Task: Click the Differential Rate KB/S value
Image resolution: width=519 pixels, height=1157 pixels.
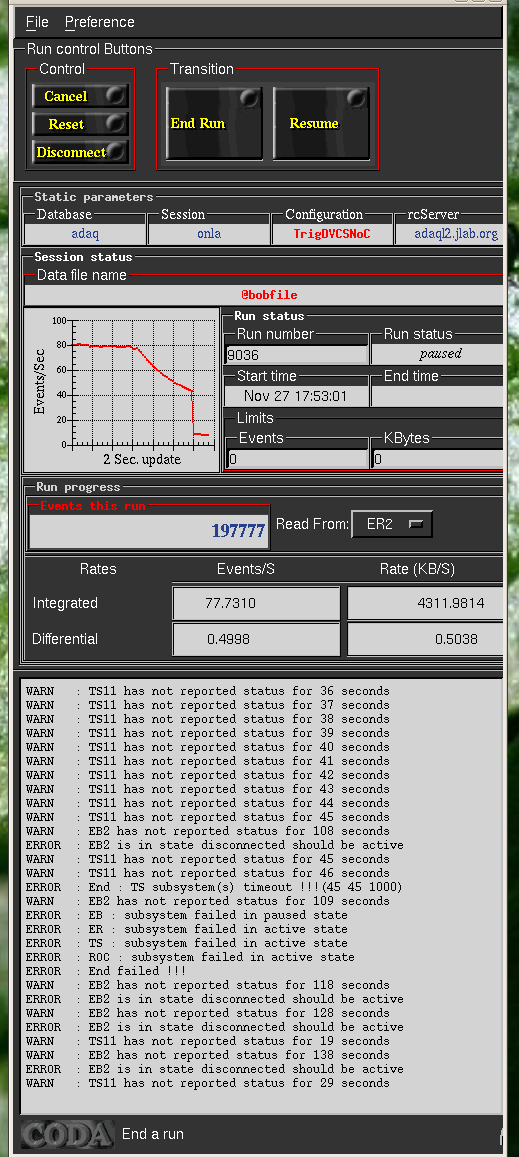Action: tap(426, 639)
